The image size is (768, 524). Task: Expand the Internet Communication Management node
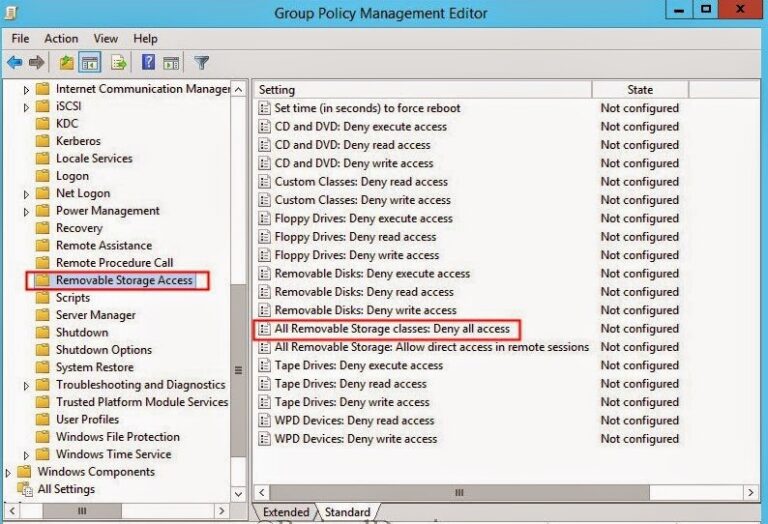(26, 90)
